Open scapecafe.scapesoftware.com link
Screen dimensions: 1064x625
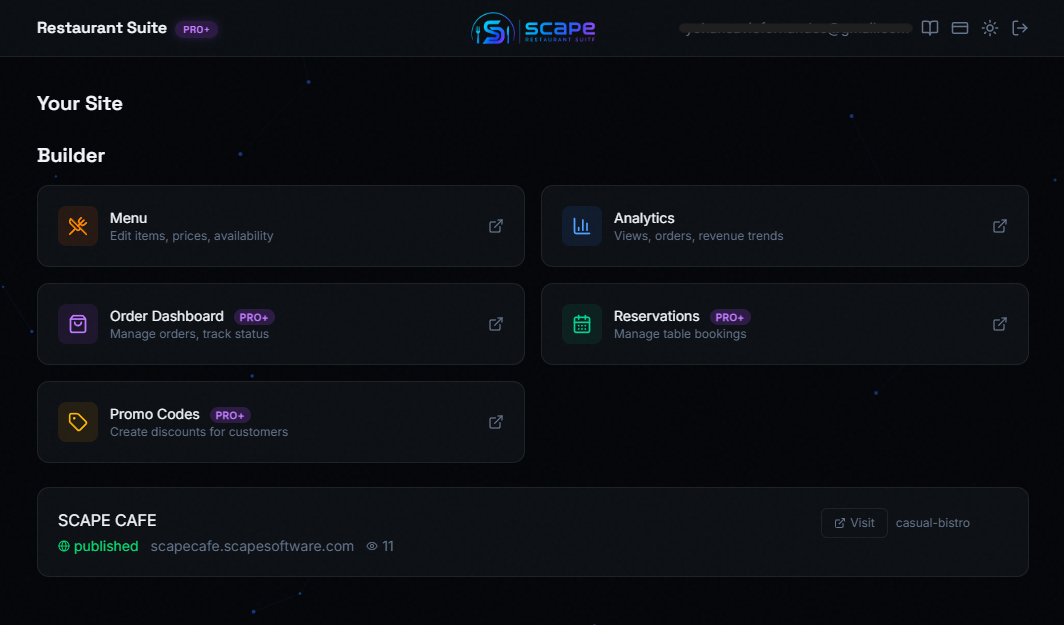[252, 546]
